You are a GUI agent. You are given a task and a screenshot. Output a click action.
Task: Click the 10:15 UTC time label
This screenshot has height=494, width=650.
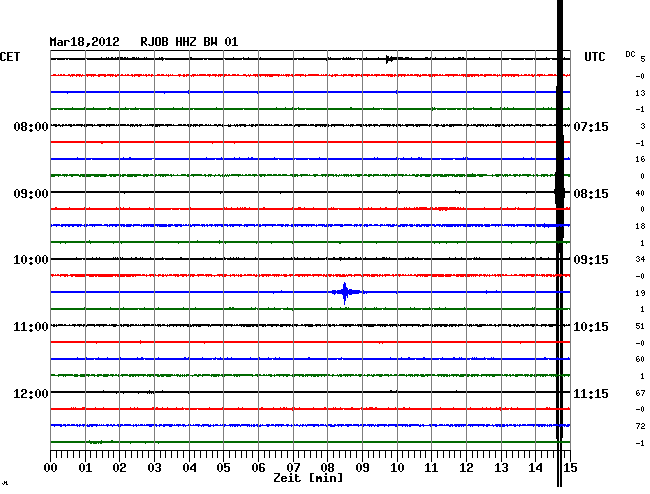click(x=591, y=327)
